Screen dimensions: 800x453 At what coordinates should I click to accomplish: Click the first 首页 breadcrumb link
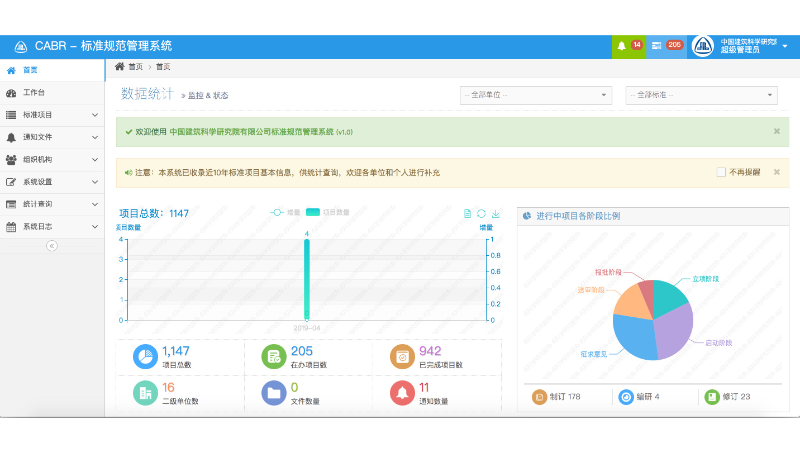tap(135, 67)
